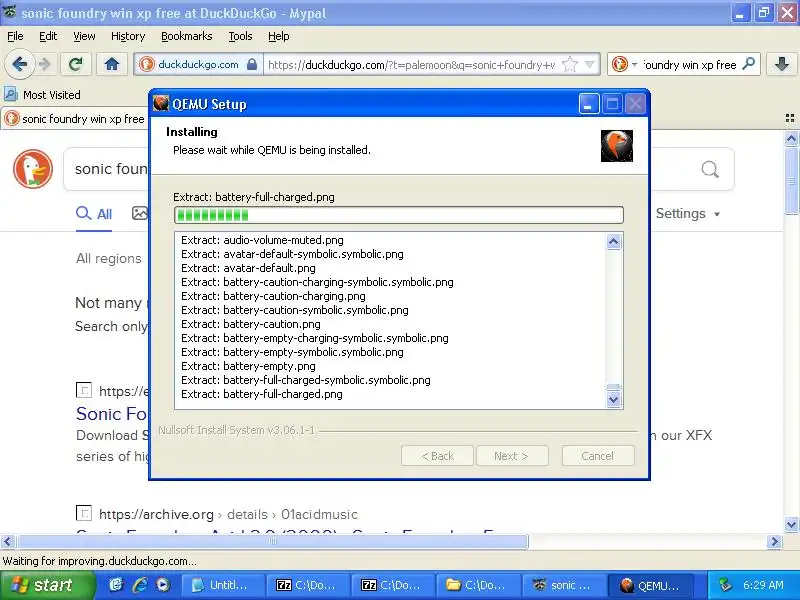Click the DuckDuckGo page search magnifier button
Viewport: 800px width, 600px height.
point(710,169)
